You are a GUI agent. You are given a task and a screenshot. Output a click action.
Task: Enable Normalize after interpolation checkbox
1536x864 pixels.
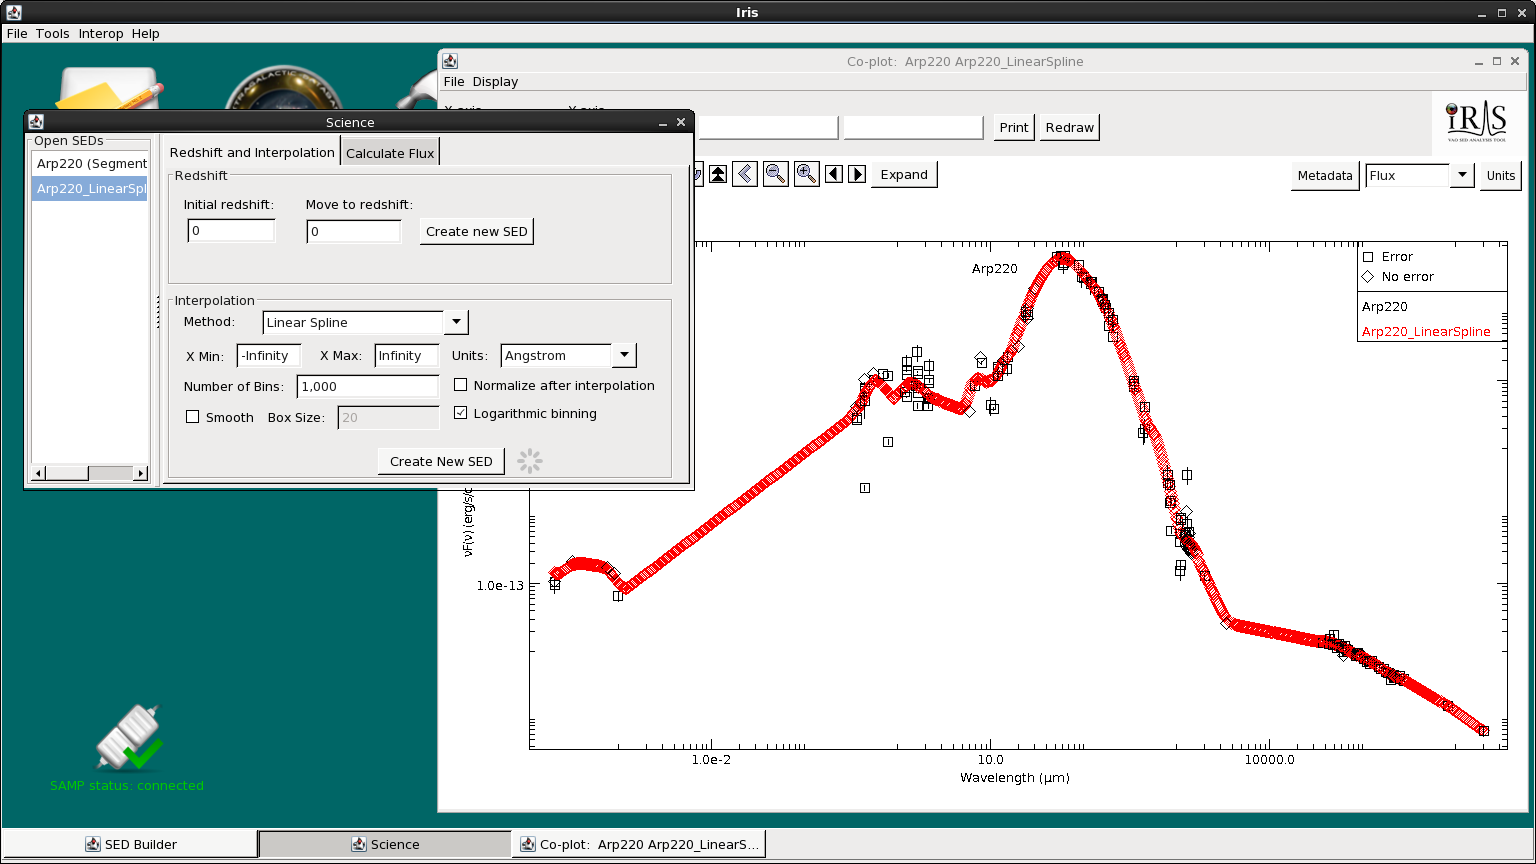pos(461,385)
